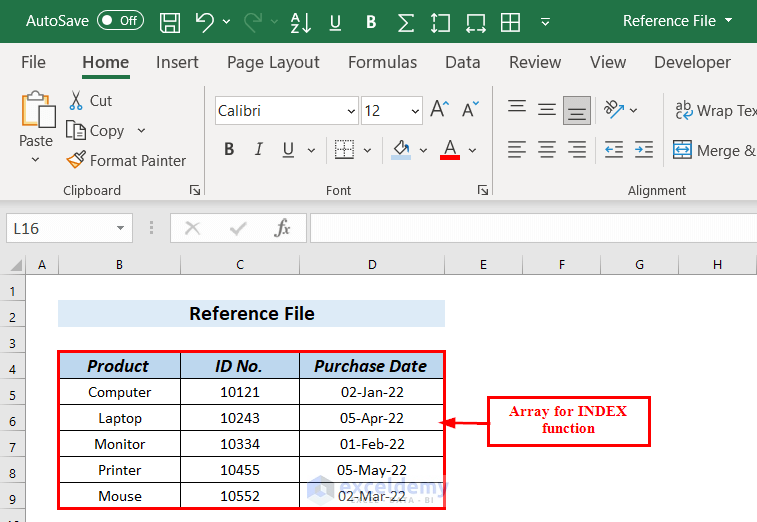The width and height of the screenshot is (757, 522).
Task: Click the Increase Indent icon
Action: [645, 150]
